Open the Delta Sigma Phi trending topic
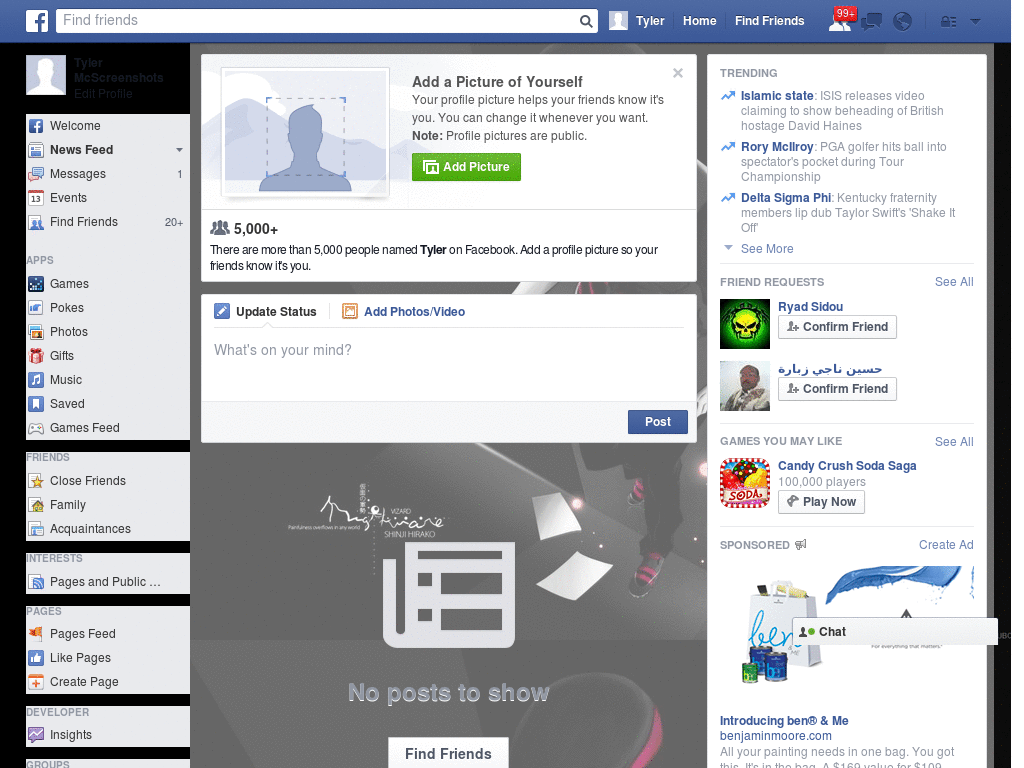Screen dimensions: 1024x768 [786, 198]
